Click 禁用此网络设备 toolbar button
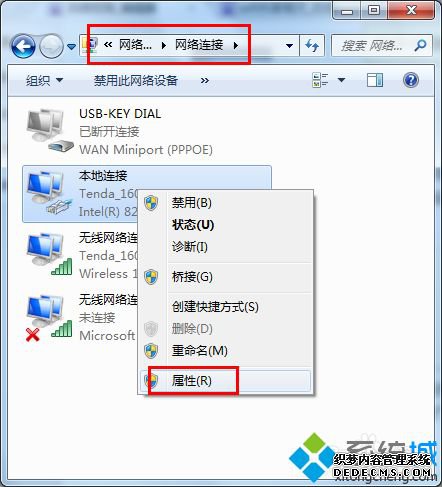This screenshot has height=487, width=442. (136, 80)
